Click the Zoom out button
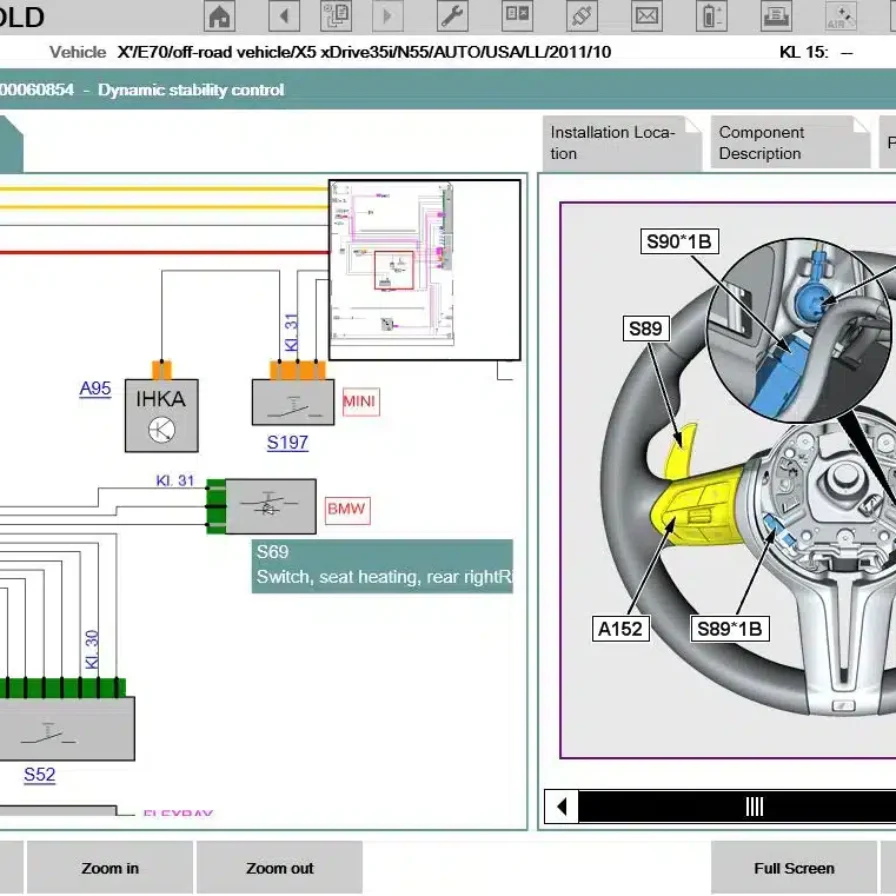The width and height of the screenshot is (896, 896). [279, 867]
